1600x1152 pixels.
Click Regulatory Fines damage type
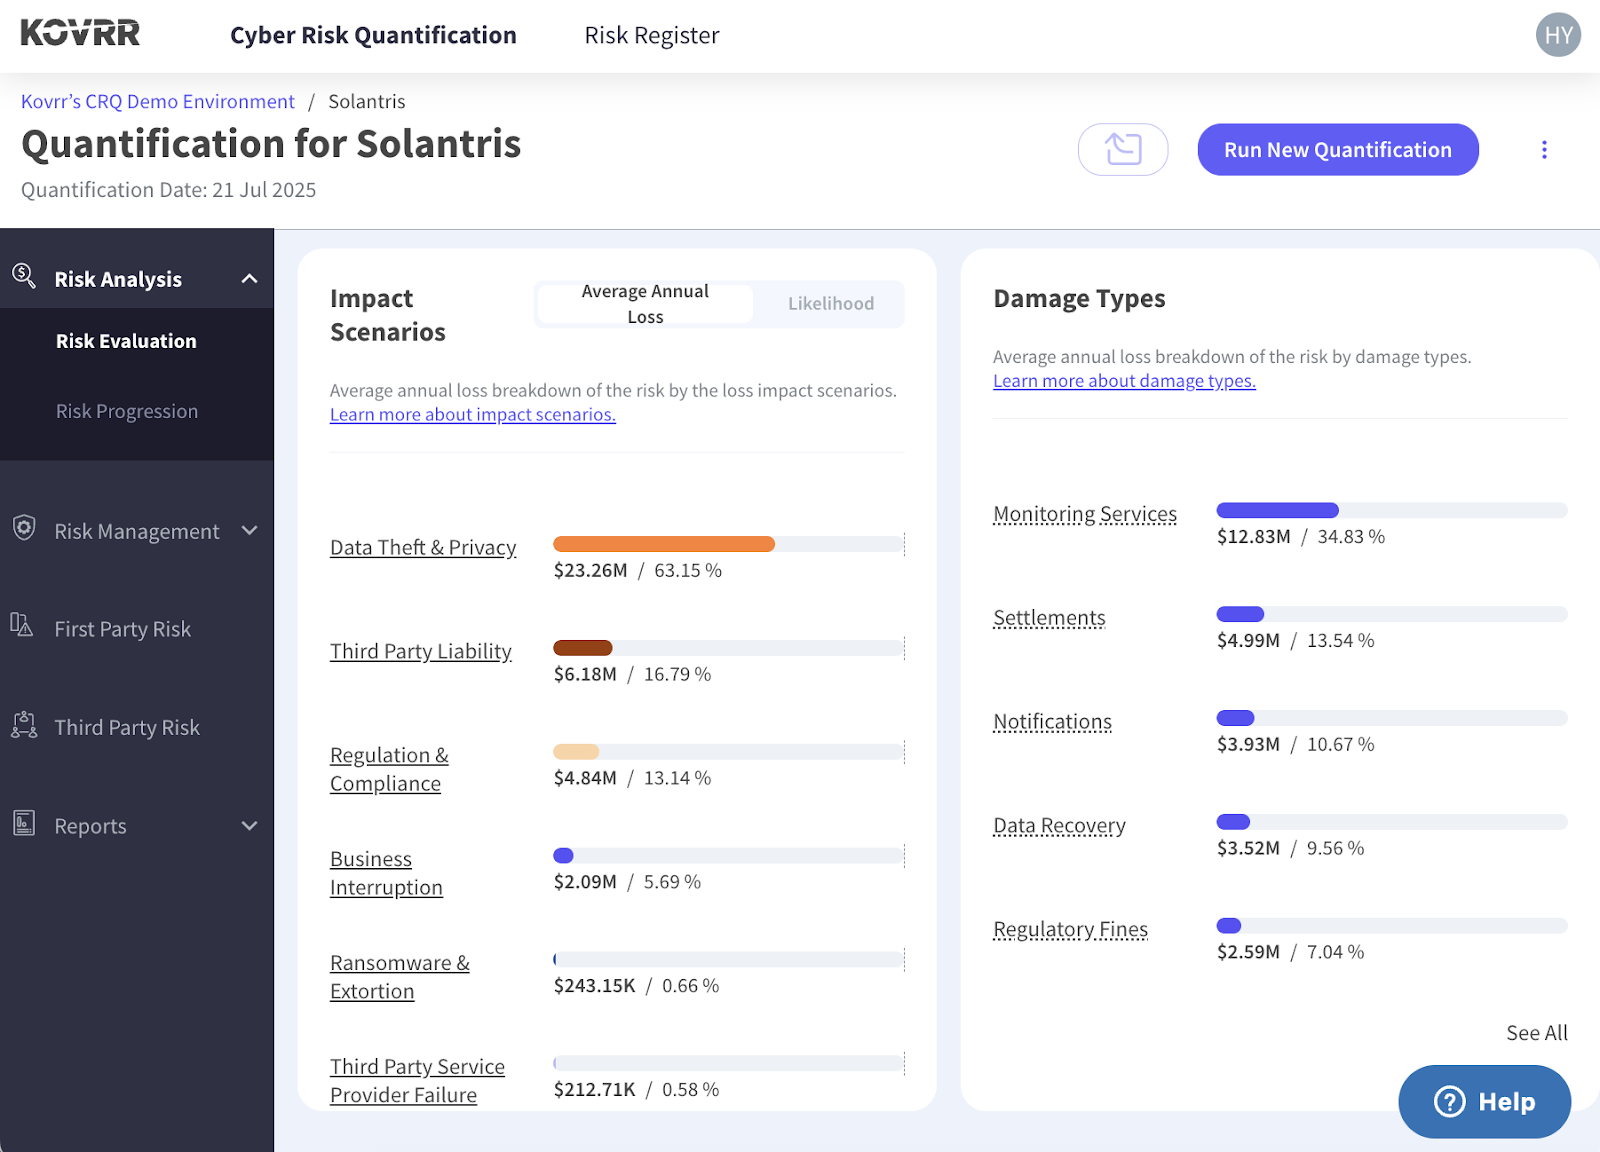coord(1070,930)
